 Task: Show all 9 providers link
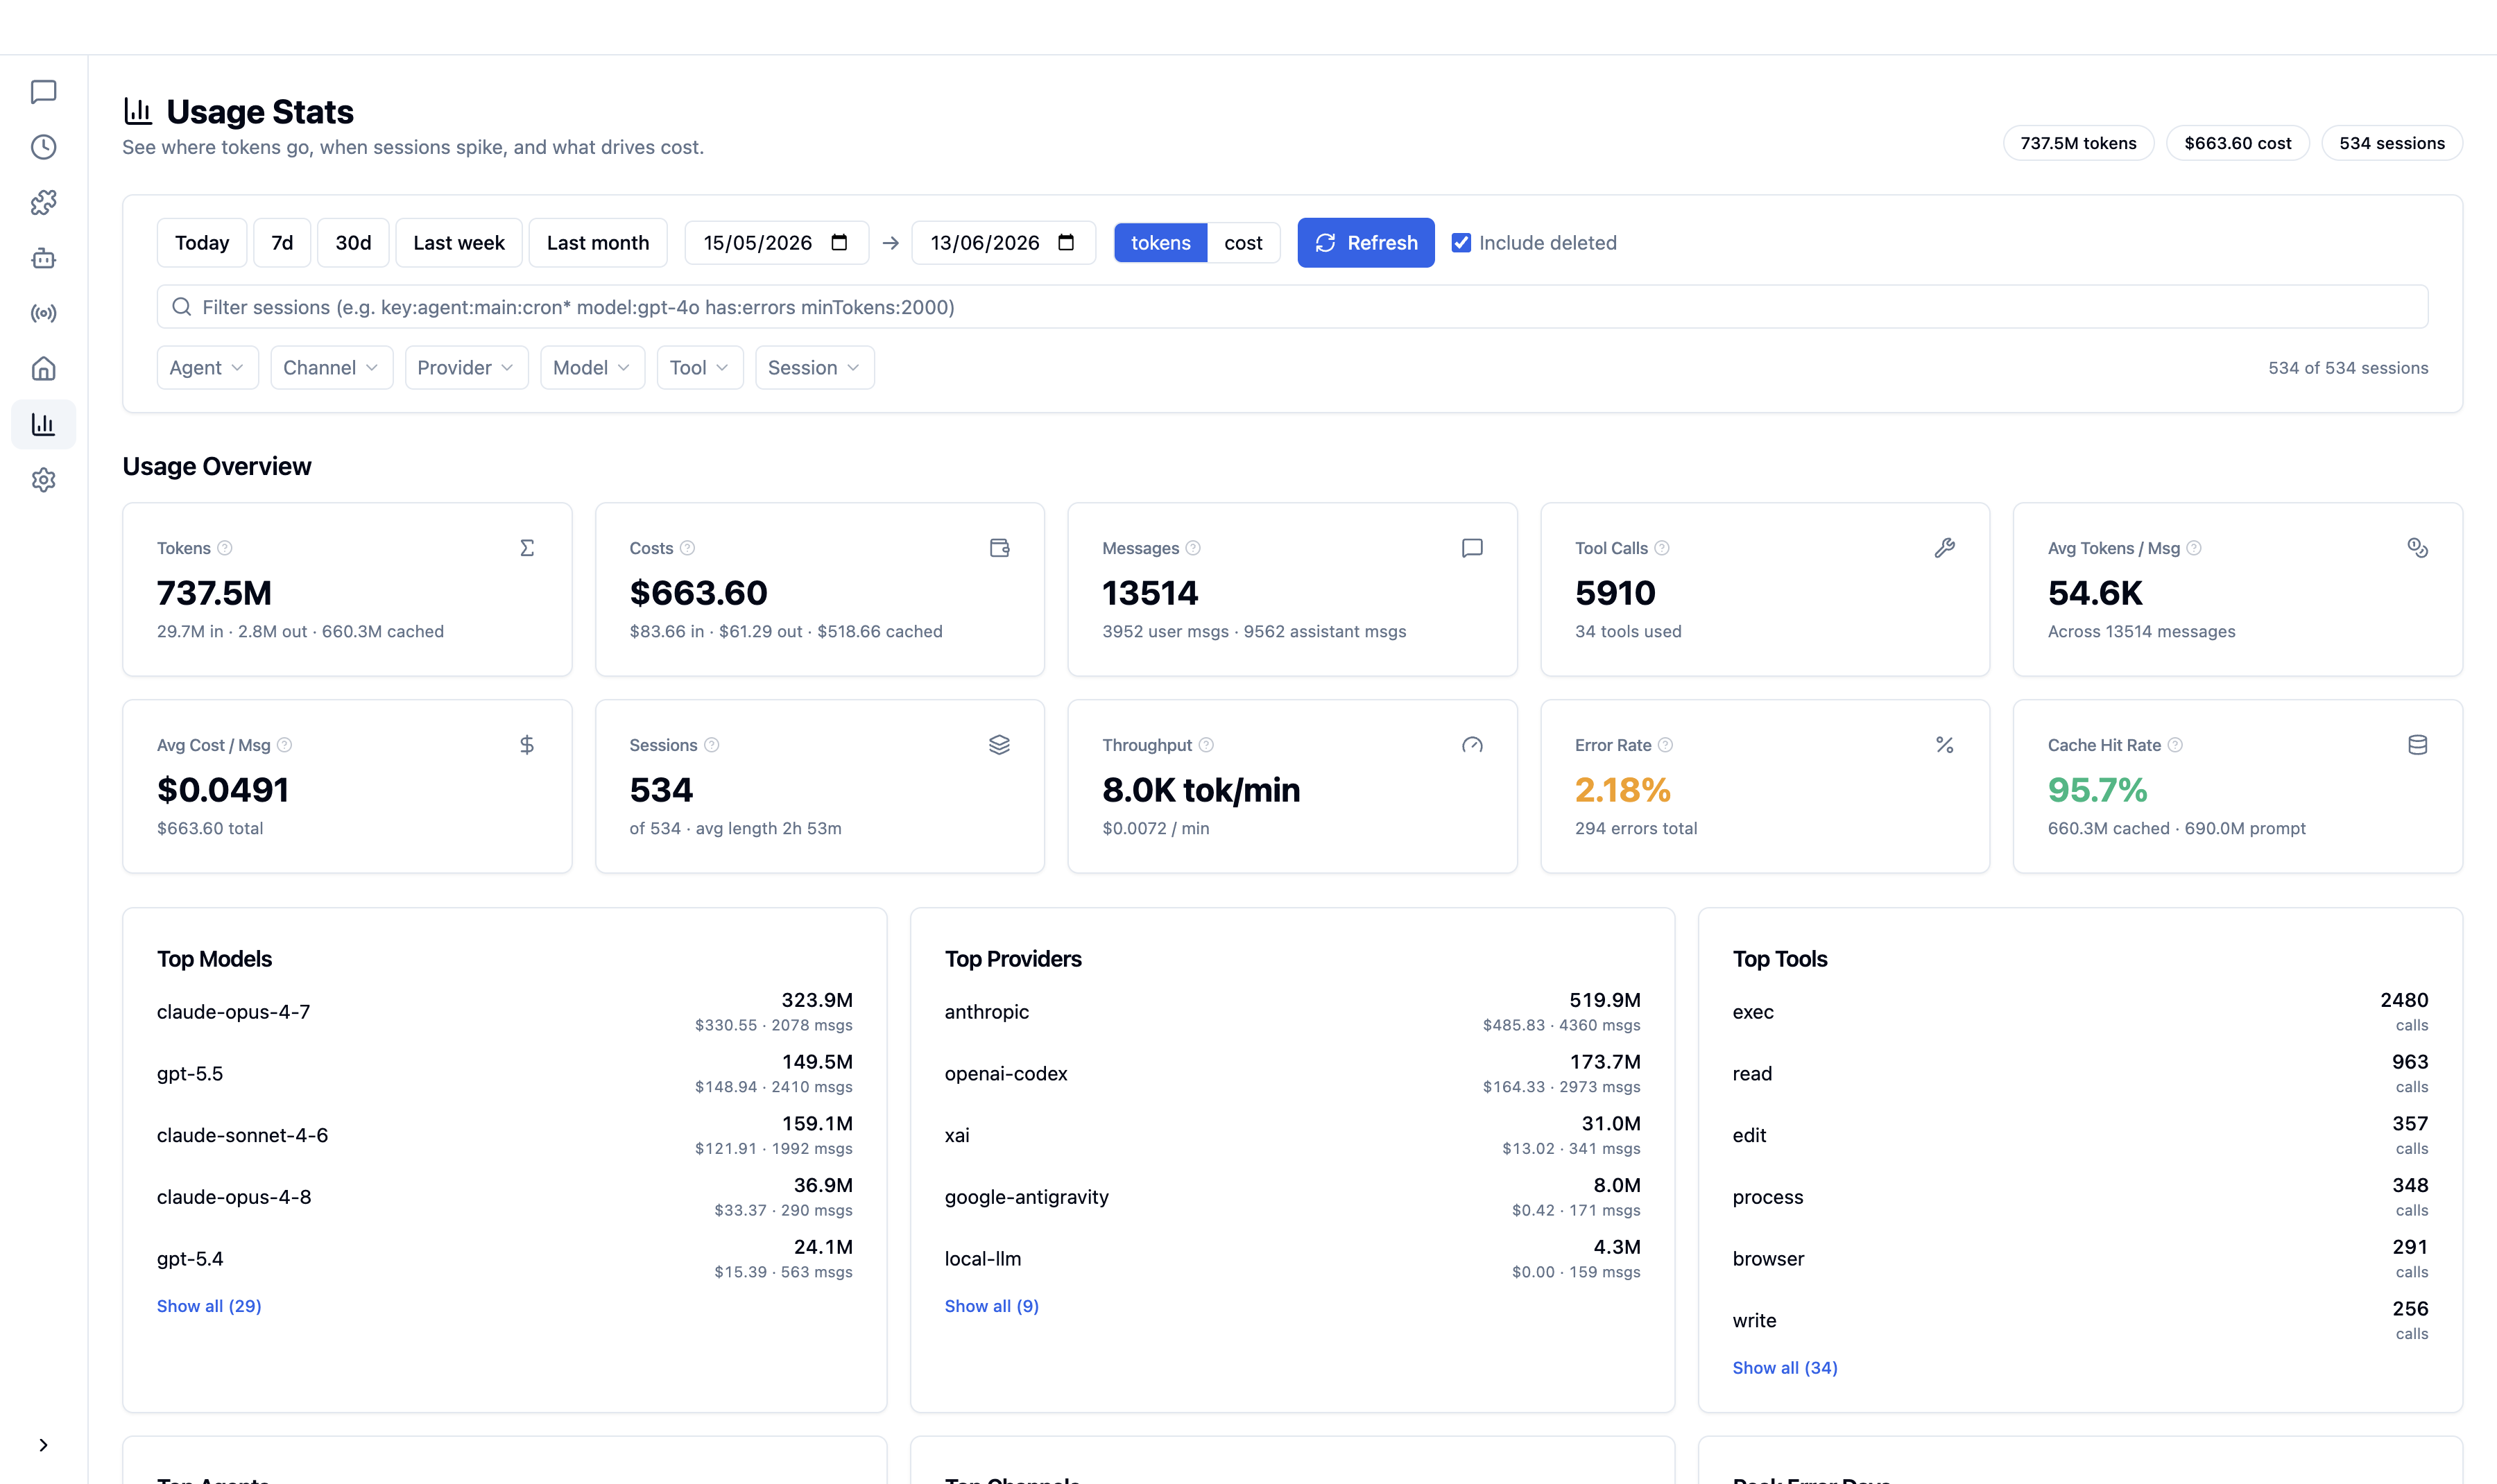pyautogui.click(x=992, y=1306)
